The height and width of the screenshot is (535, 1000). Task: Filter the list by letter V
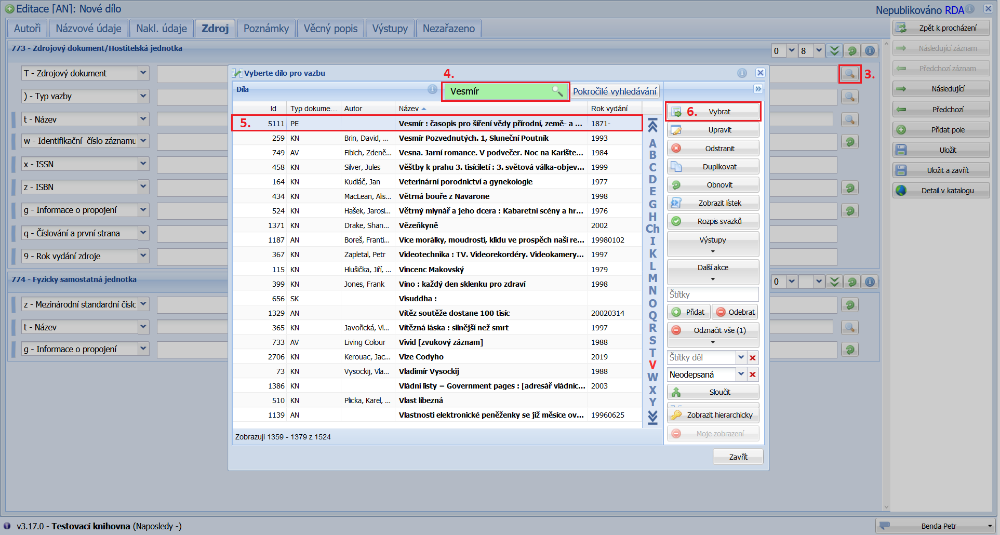[x=653, y=364]
